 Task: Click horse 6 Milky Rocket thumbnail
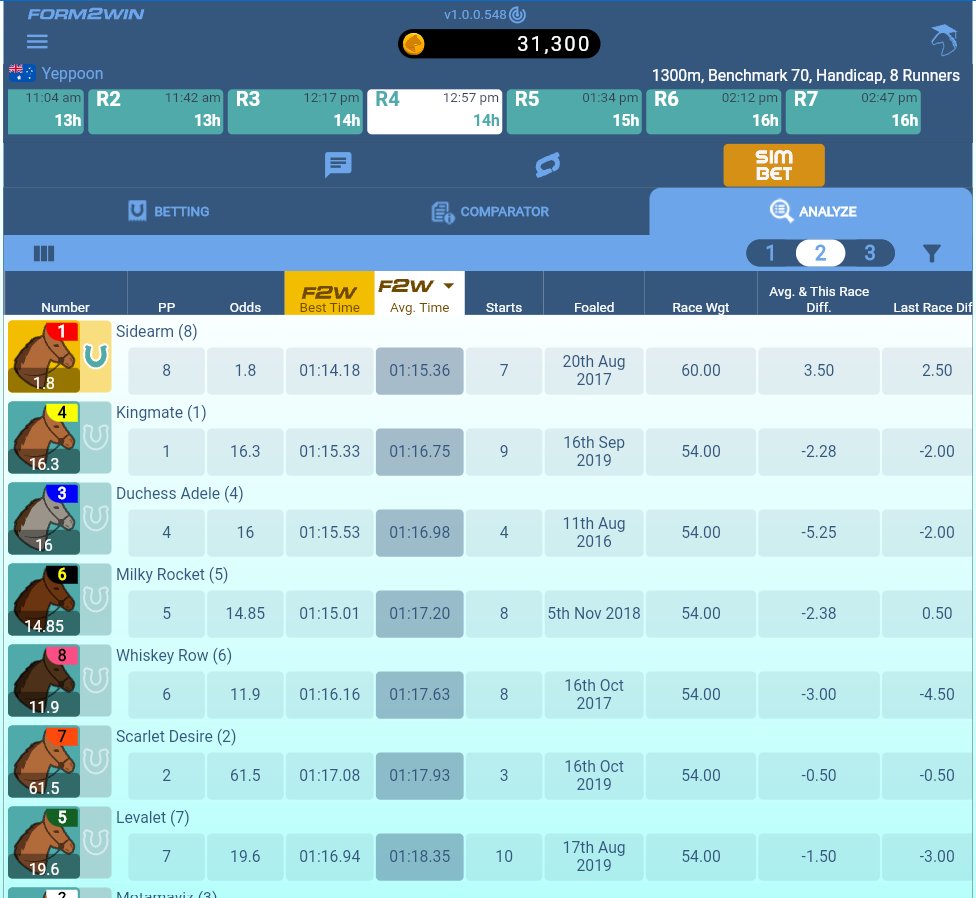(44, 599)
